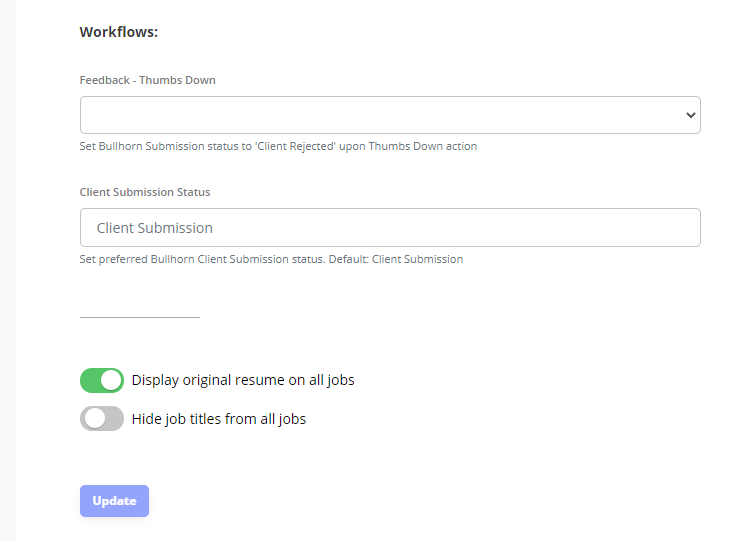
Task: Click the 'Default: Client Submission' hint text
Action: tap(396, 259)
